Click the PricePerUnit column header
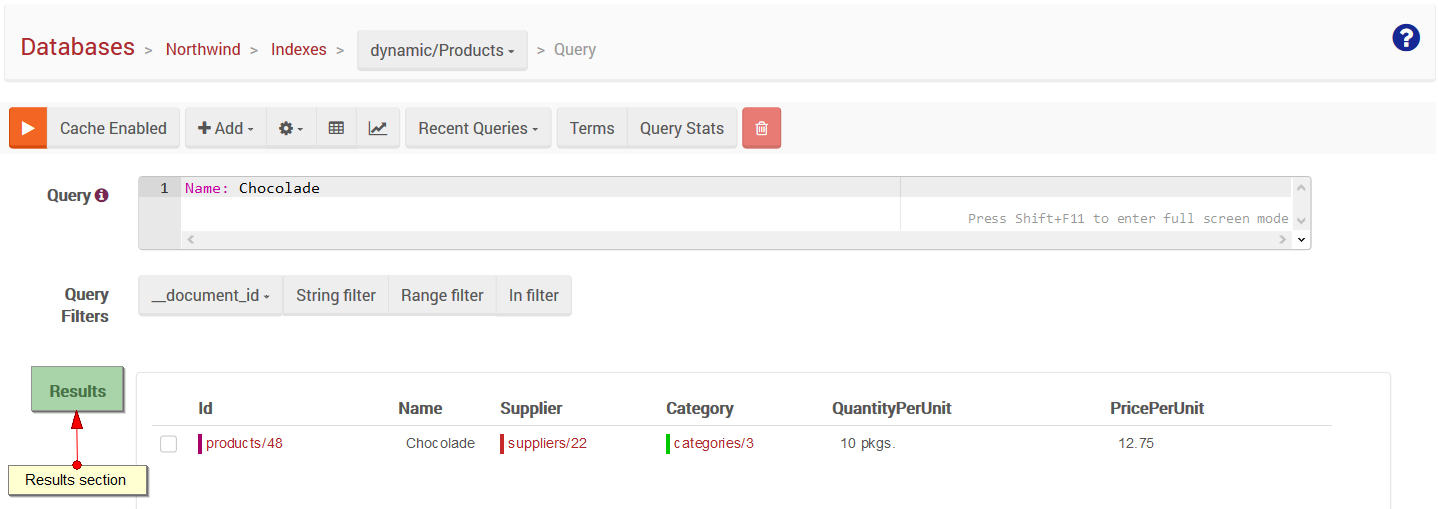Viewport: 1438px width, 509px height. [1157, 408]
